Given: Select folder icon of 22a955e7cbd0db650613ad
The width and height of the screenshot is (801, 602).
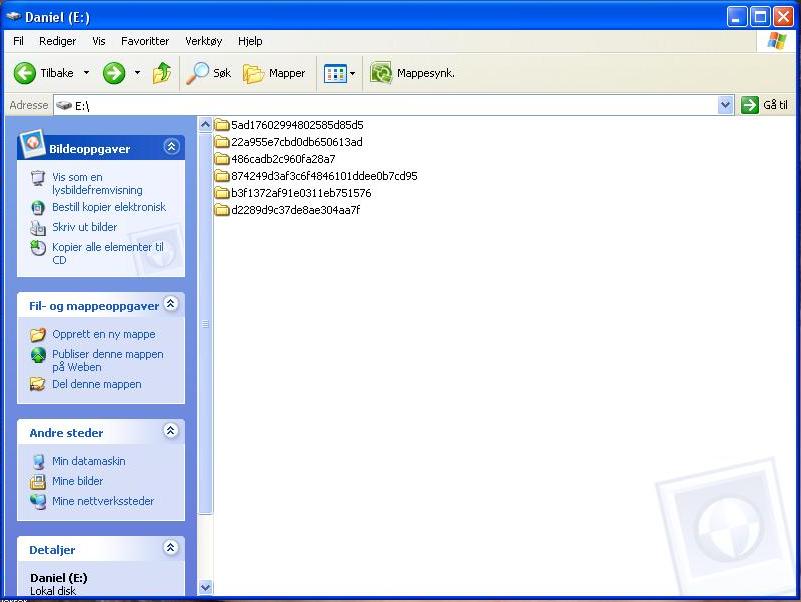Looking at the screenshot, I should (222, 142).
